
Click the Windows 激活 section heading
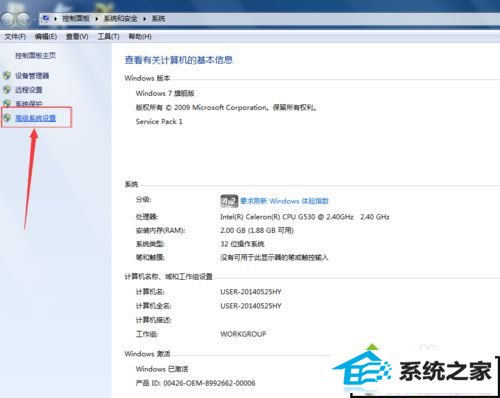click(x=147, y=354)
